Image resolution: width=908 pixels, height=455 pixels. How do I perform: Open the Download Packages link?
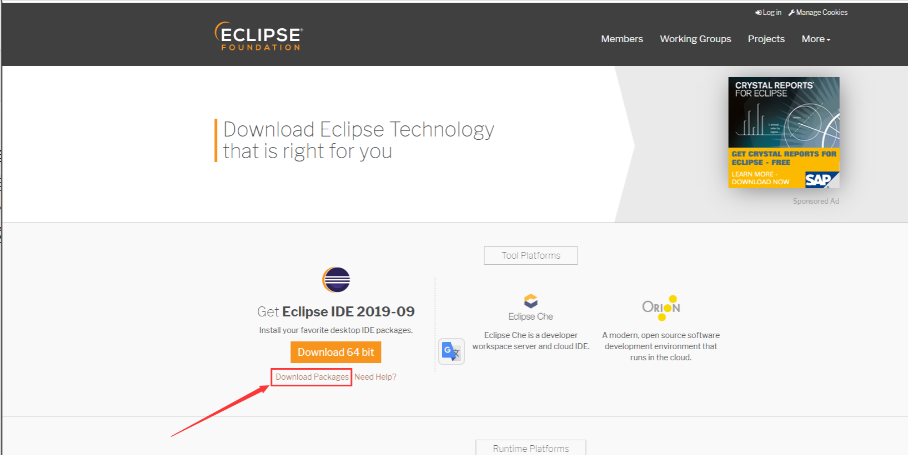(x=312, y=377)
